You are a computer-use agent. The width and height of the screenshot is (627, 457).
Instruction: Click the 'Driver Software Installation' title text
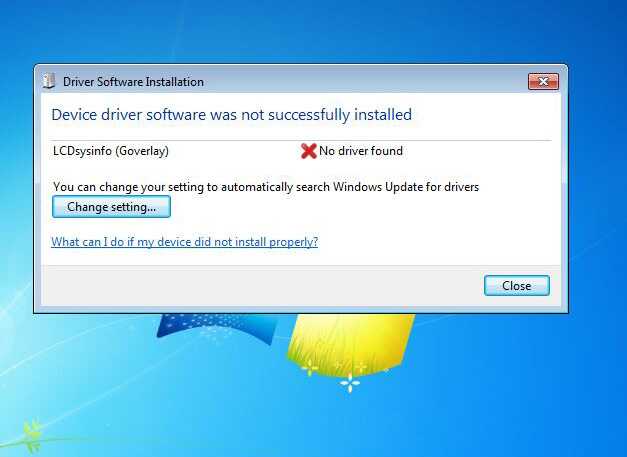(x=133, y=82)
